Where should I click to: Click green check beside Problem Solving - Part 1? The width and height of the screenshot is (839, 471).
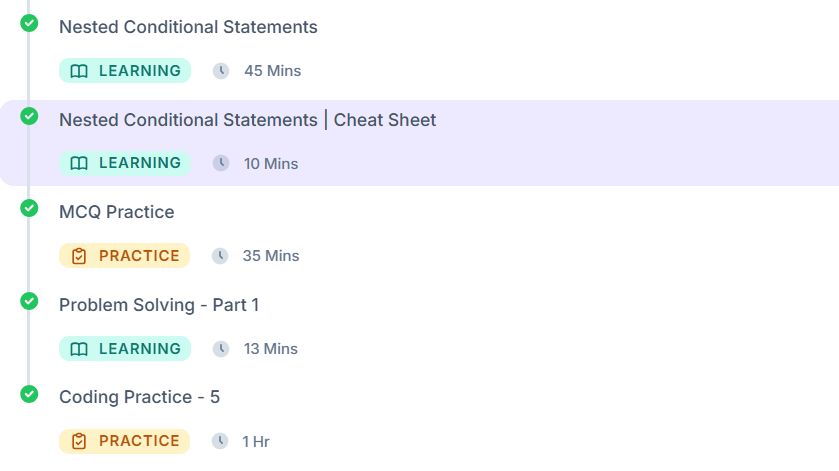point(29,301)
